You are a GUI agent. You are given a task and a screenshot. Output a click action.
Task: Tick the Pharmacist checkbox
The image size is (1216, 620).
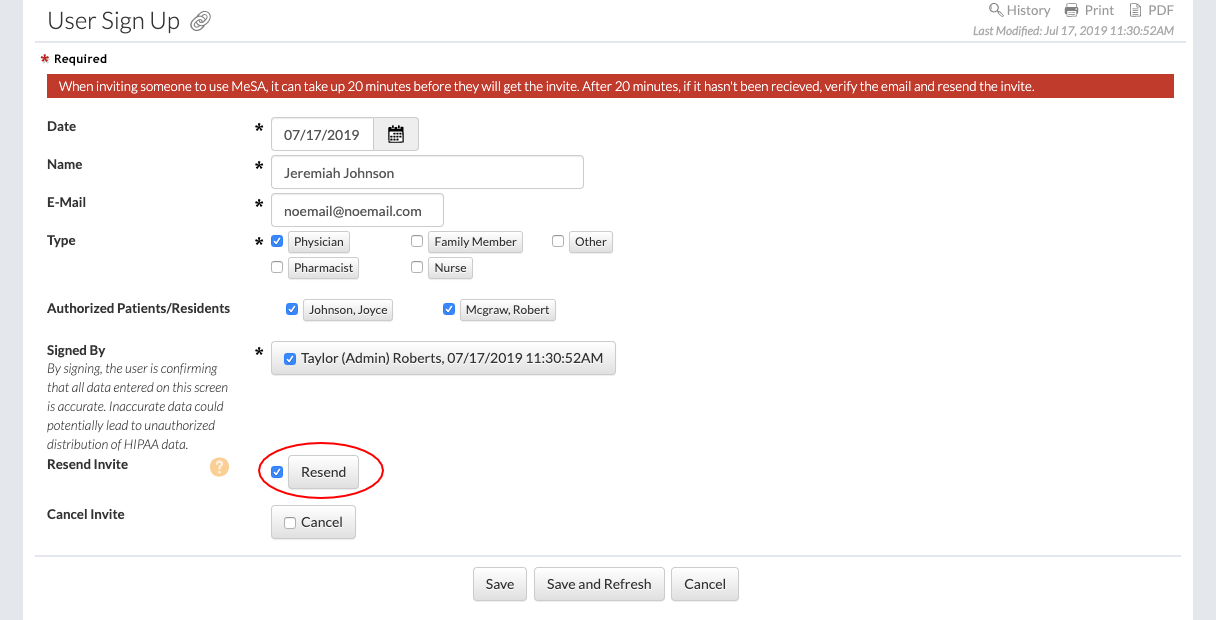coord(277,268)
